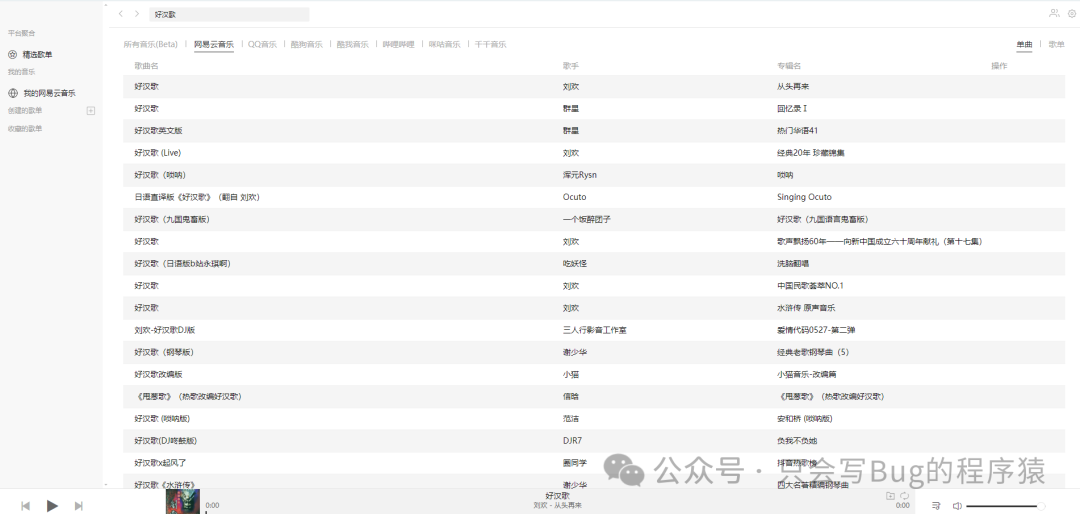Switch to the QQ音乐 tab
Viewport: 1080px width, 514px height.
262,44
